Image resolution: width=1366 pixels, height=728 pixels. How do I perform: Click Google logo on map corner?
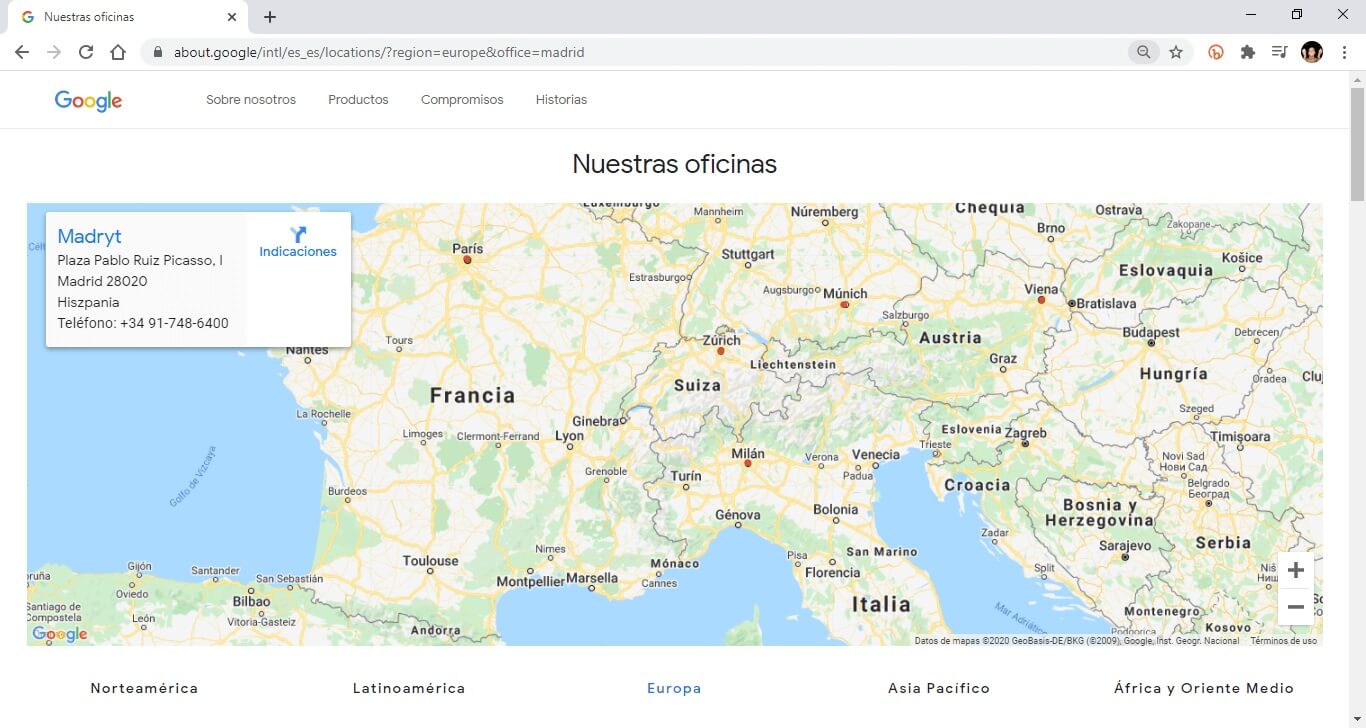60,634
